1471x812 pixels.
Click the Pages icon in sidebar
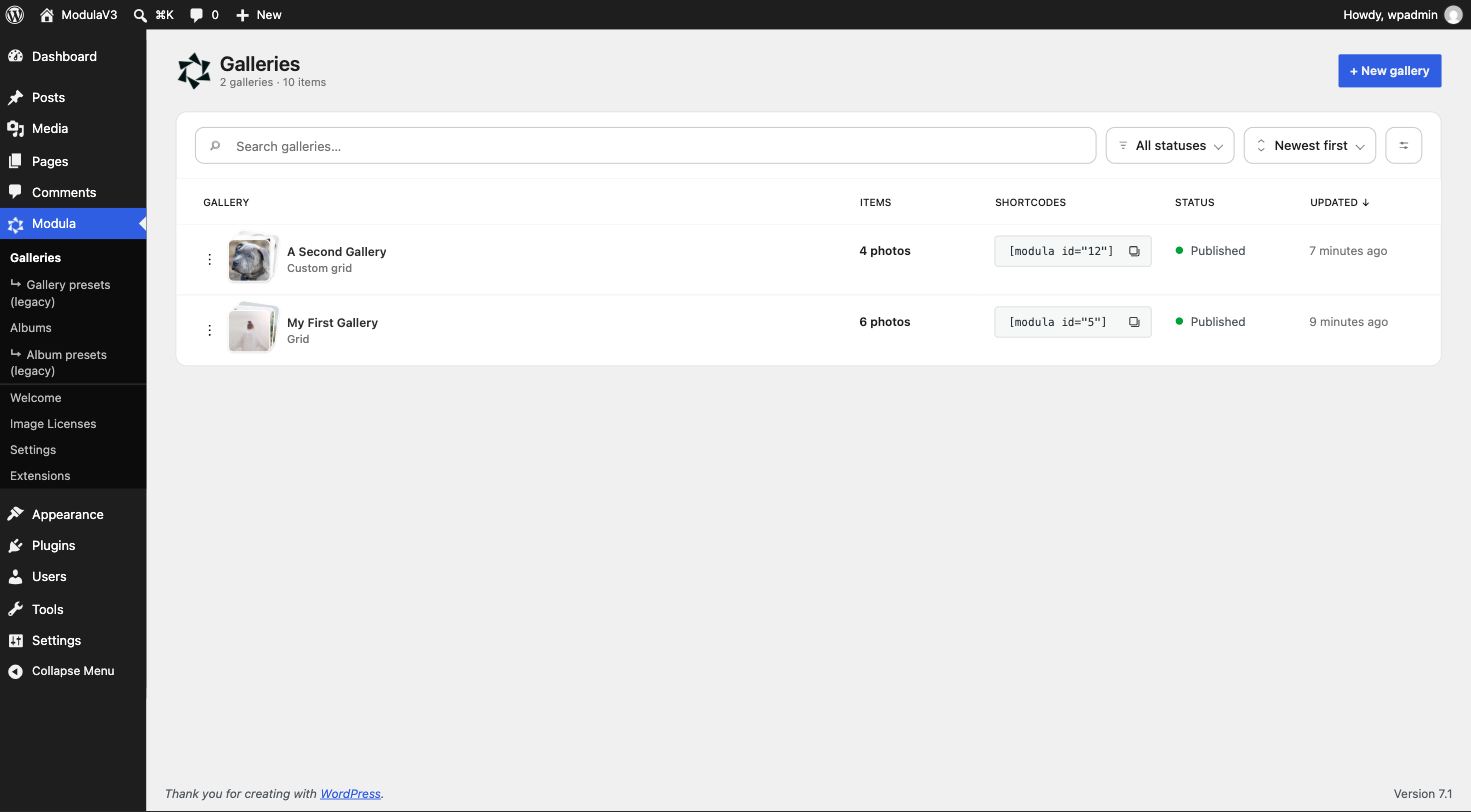tap(15, 161)
